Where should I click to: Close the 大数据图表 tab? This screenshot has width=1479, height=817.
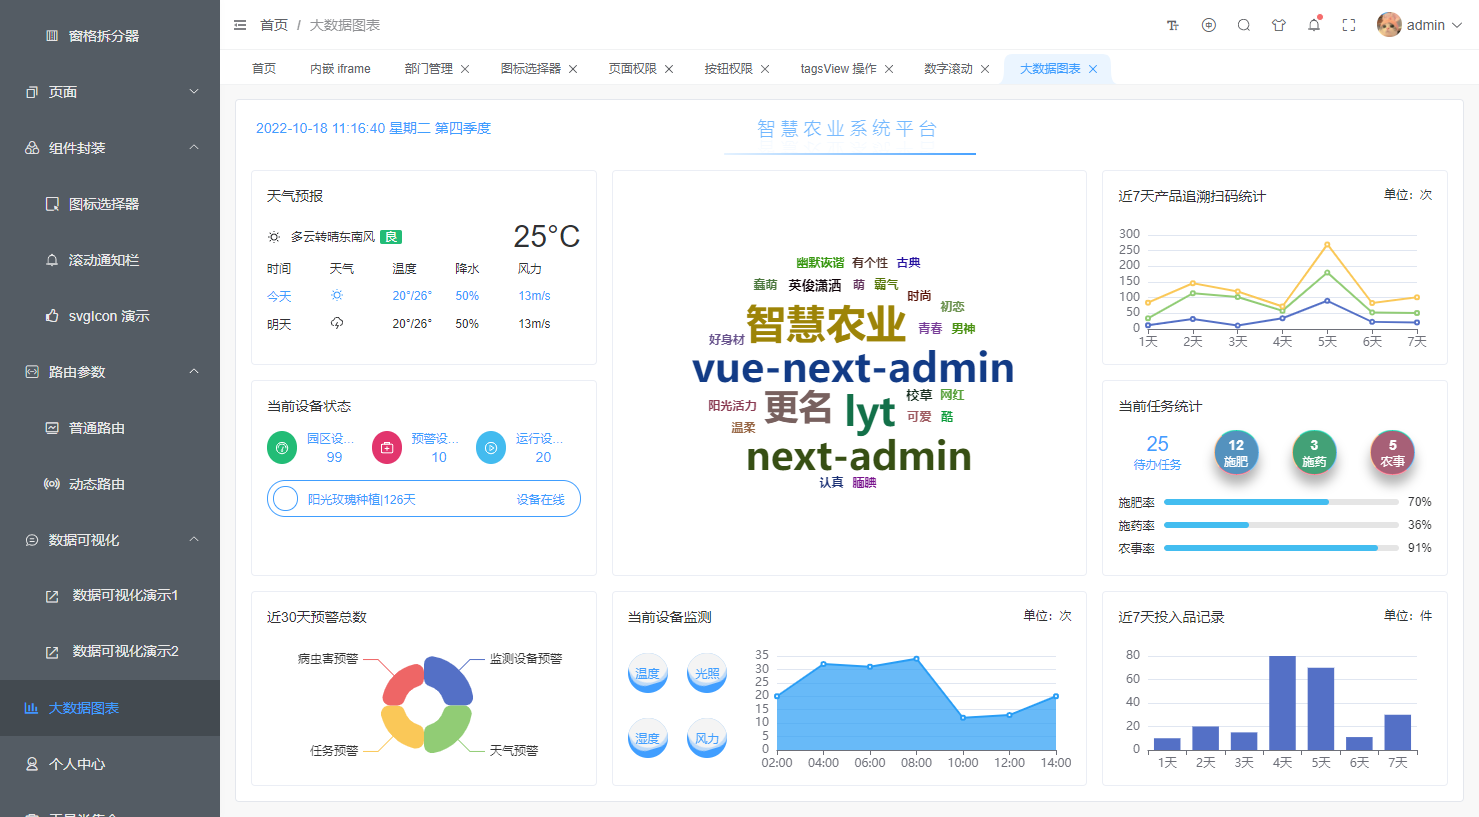pyautogui.click(x=1093, y=69)
